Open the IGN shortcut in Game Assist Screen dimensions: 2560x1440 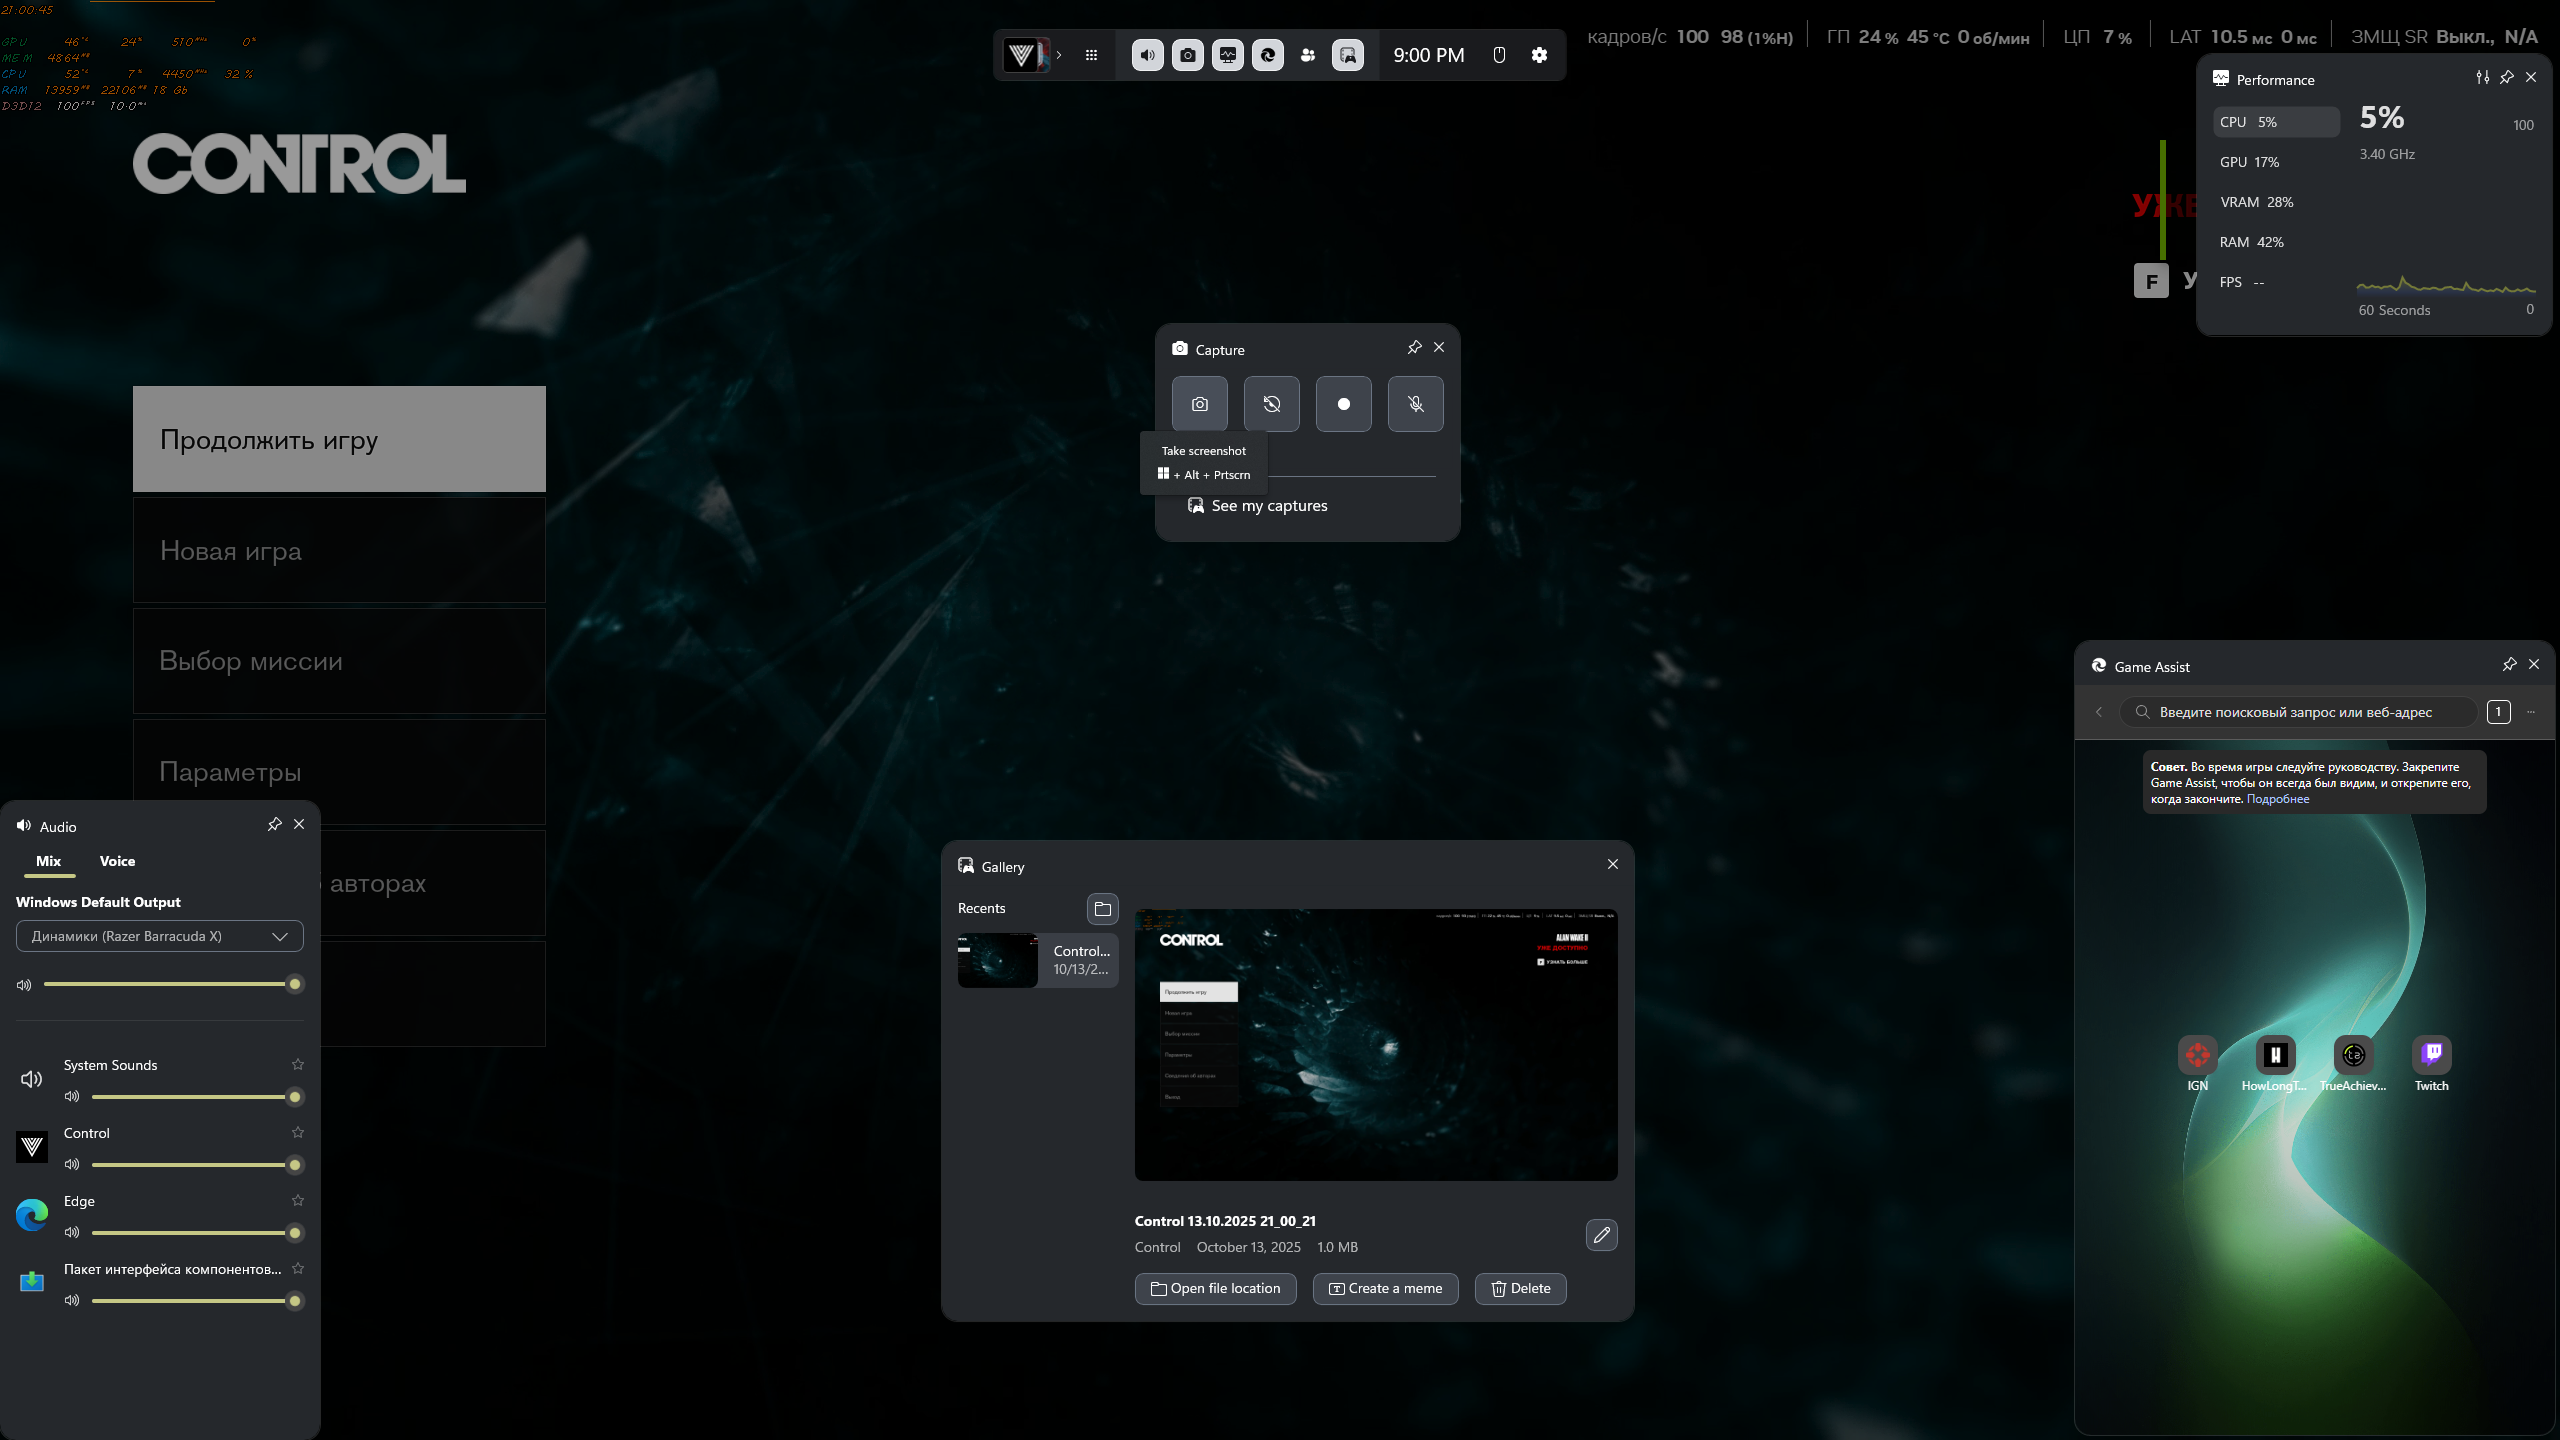point(2197,1055)
